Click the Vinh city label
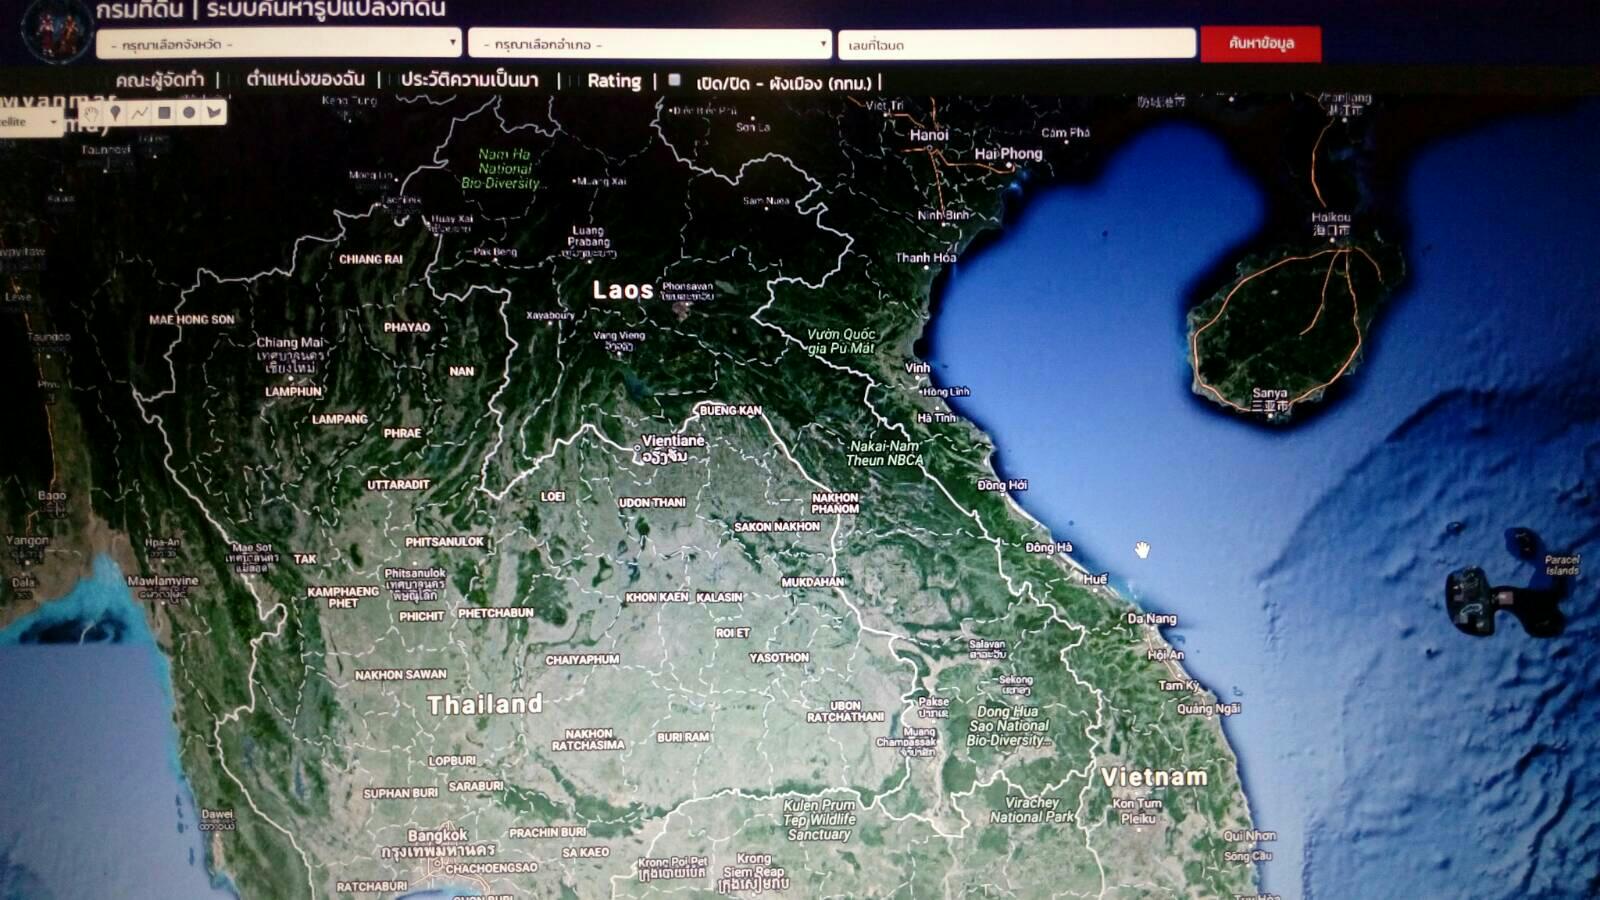 pos(917,368)
